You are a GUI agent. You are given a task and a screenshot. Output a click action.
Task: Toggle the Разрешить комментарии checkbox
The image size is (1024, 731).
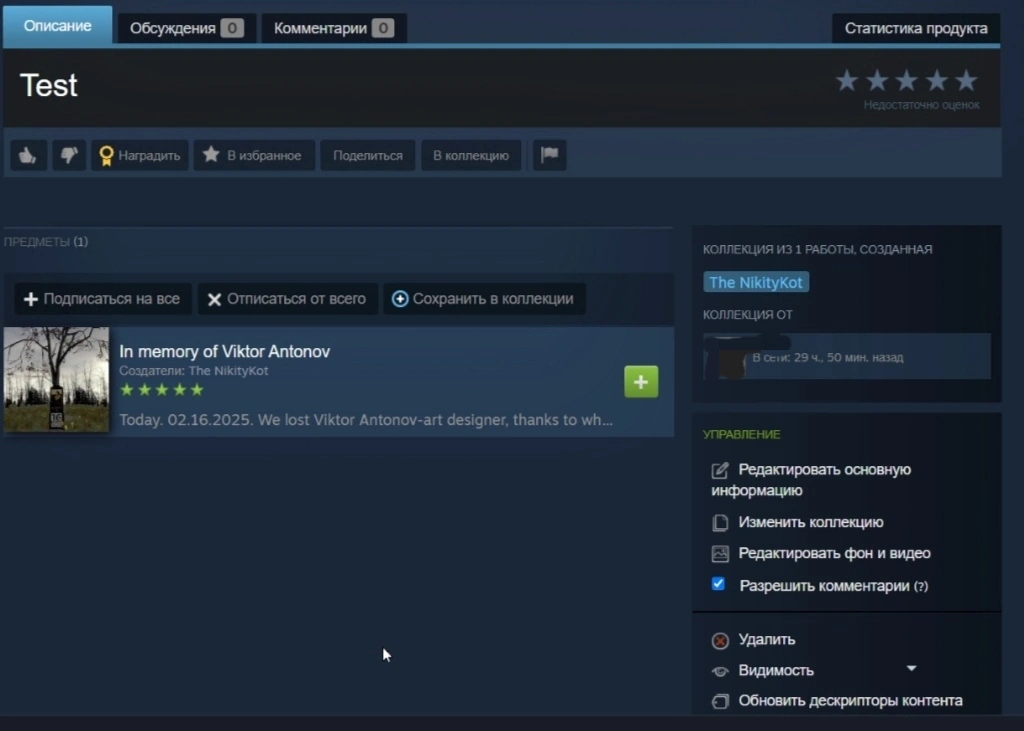(718, 584)
